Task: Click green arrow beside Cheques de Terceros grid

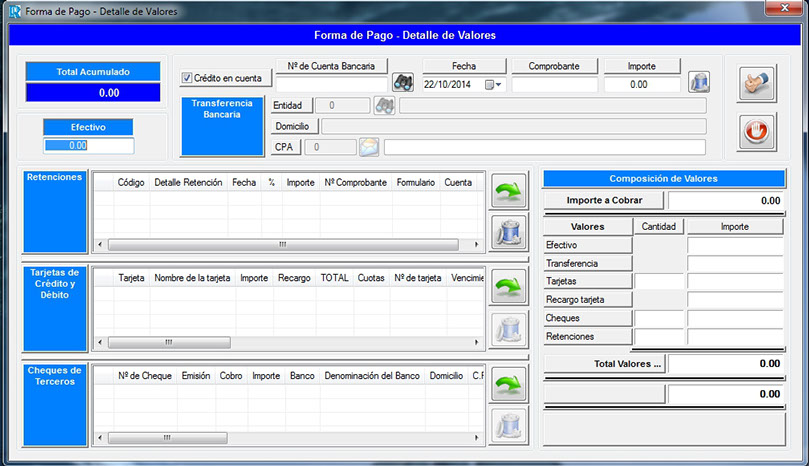Action: (x=509, y=382)
